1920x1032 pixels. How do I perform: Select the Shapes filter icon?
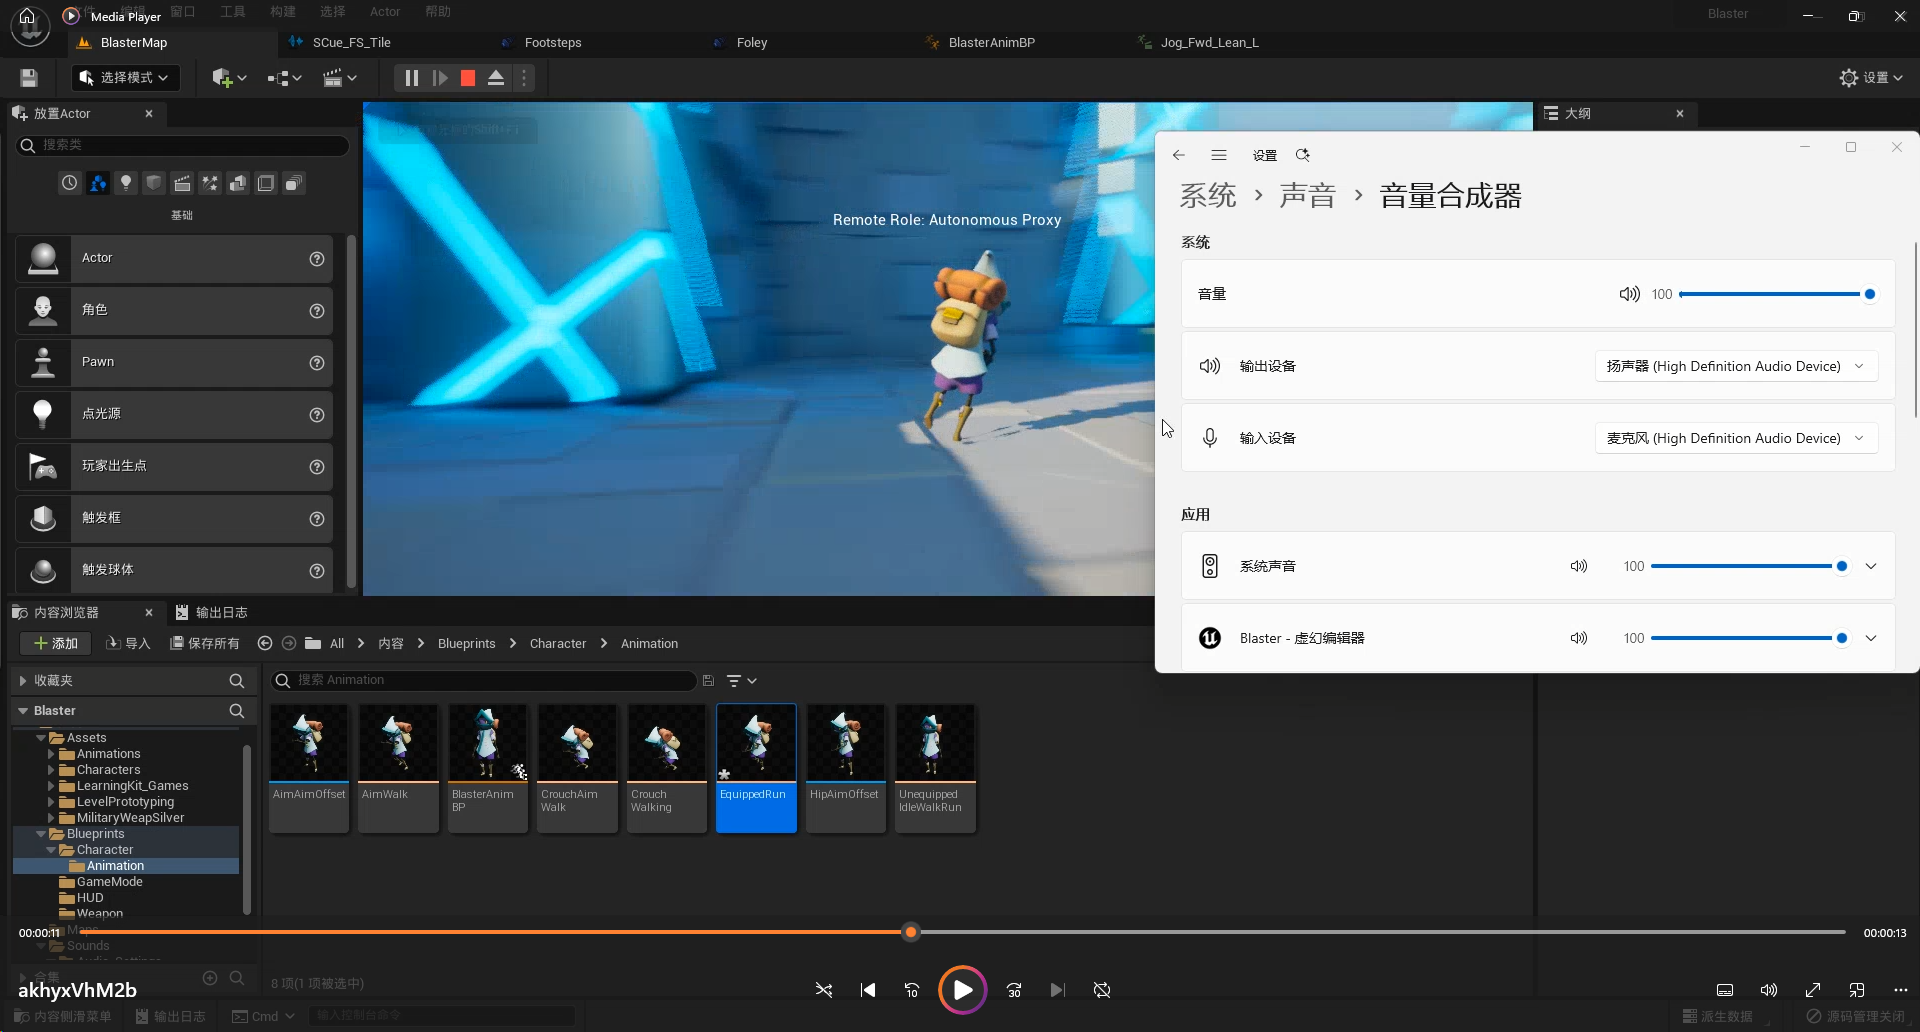154,183
